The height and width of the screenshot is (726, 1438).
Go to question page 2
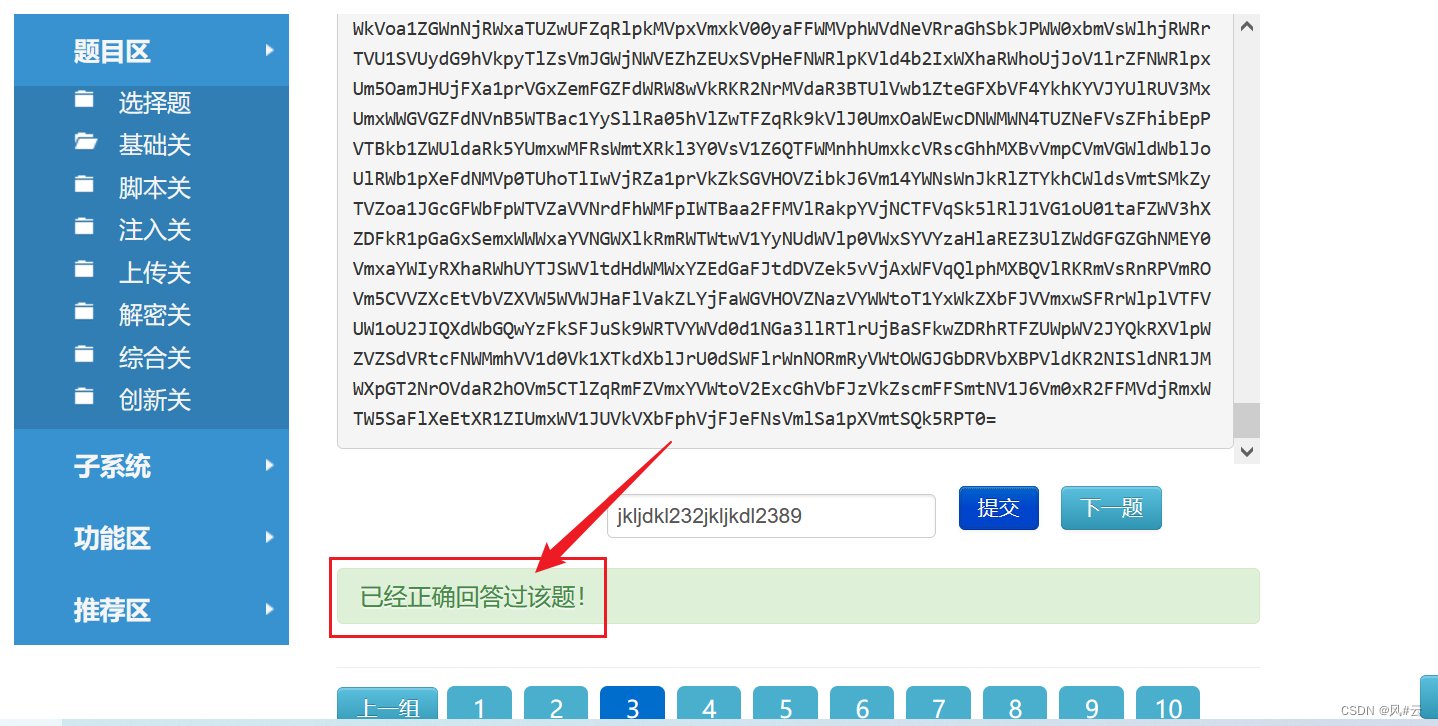tap(556, 706)
